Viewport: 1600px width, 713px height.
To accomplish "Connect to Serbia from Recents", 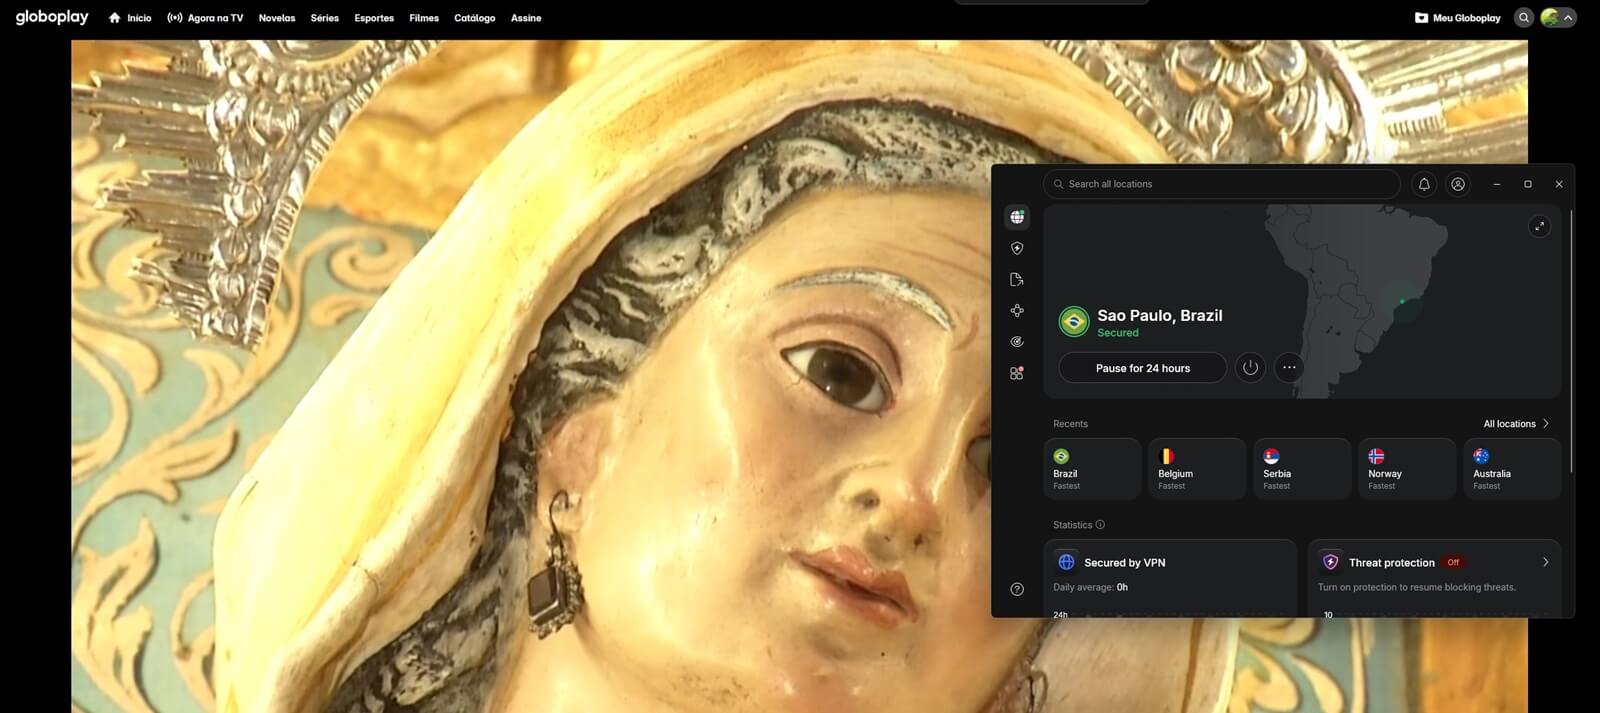I will (1302, 469).
